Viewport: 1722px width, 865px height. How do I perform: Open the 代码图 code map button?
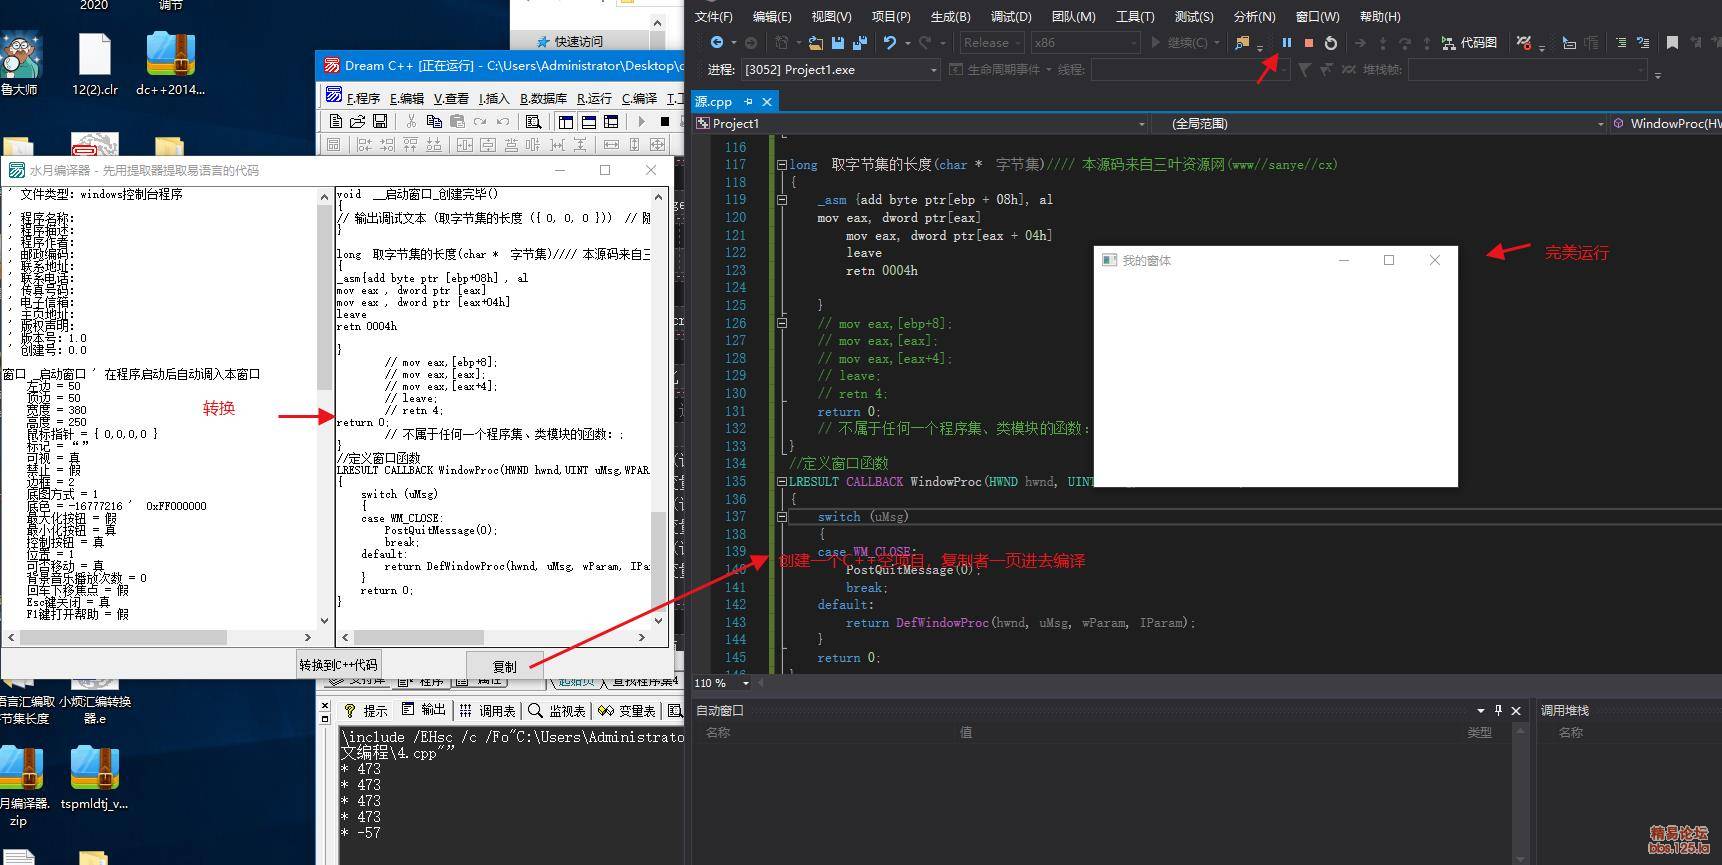(1469, 43)
